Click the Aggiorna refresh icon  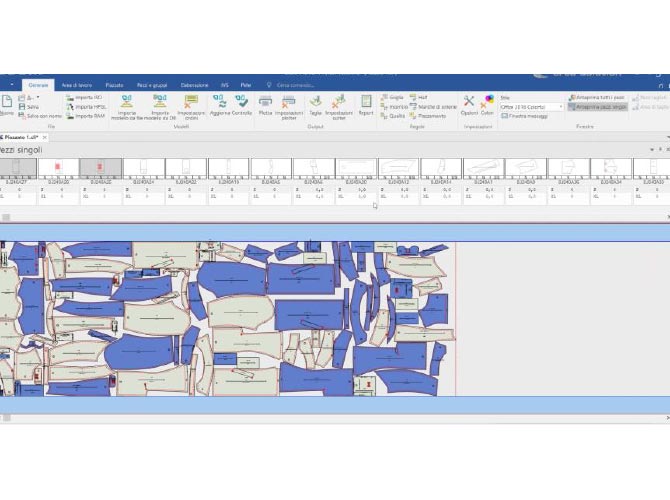[x=219, y=104]
